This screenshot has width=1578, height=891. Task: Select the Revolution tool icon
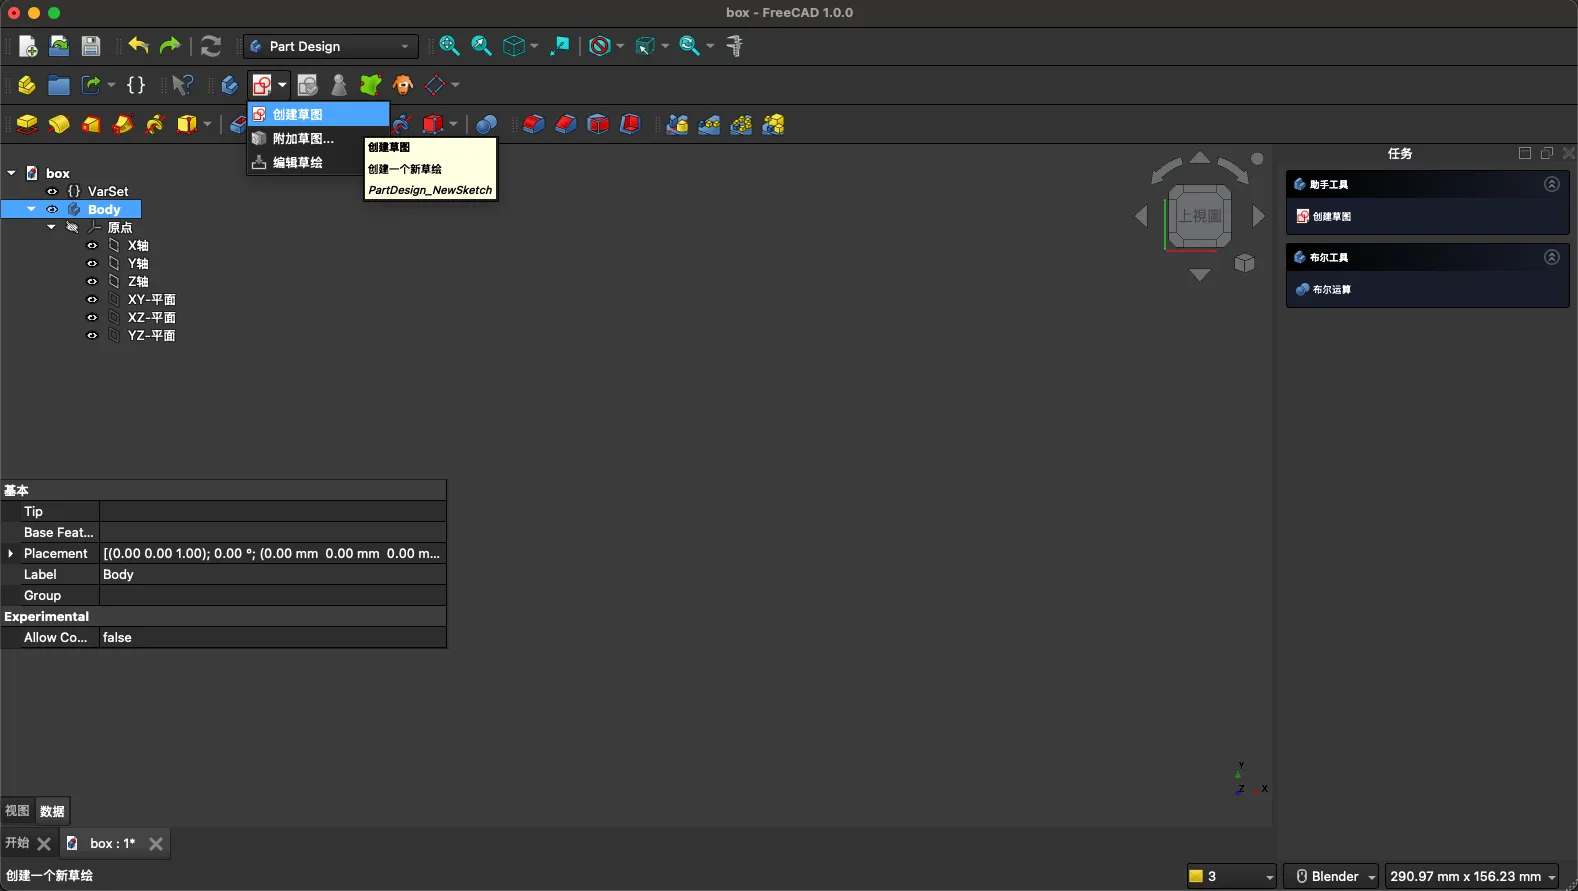tap(59, 124)
